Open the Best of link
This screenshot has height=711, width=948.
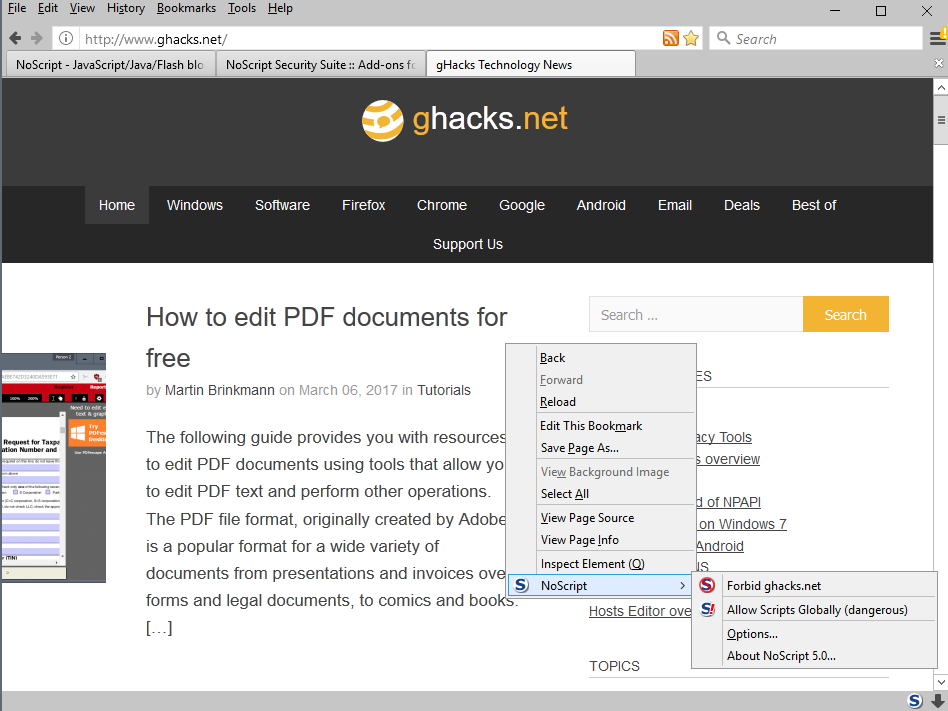click(814, 205)
